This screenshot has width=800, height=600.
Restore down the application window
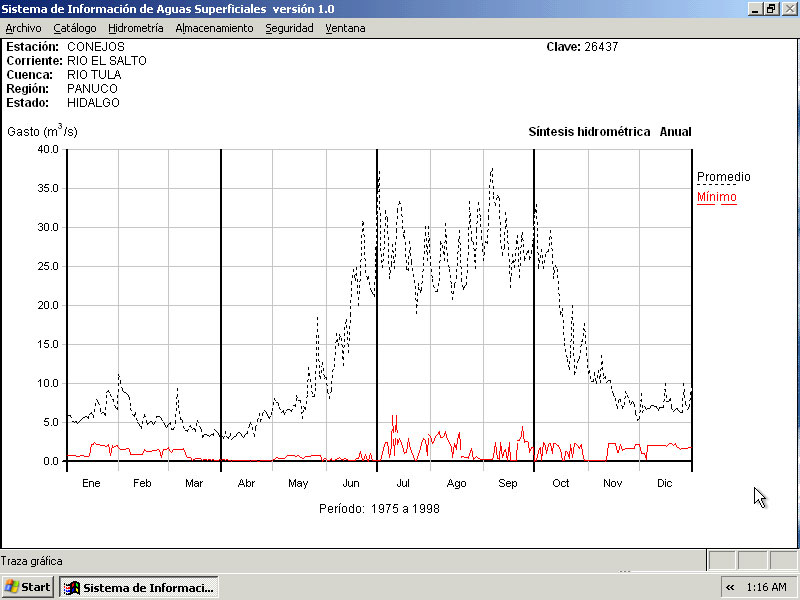[x=771, y=8]
